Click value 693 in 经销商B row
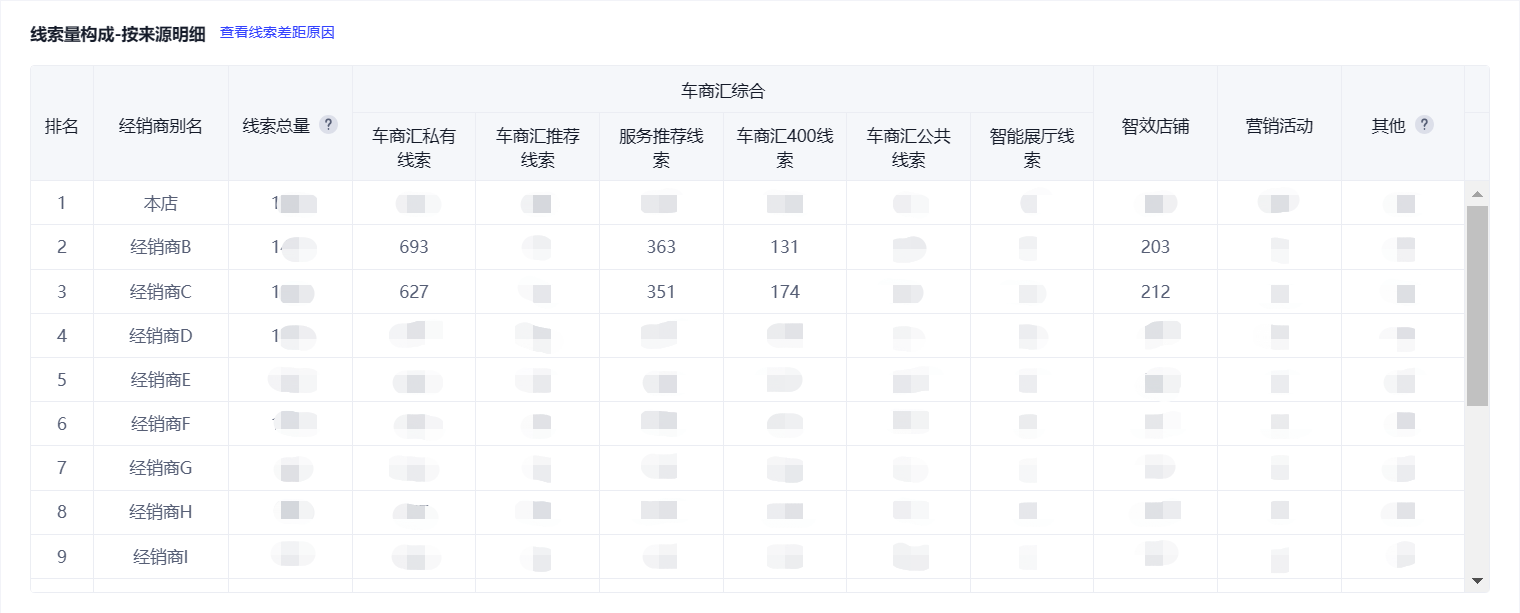This screenshot has height=613, width=1520. pyautogui.click(x=414, y=247)
